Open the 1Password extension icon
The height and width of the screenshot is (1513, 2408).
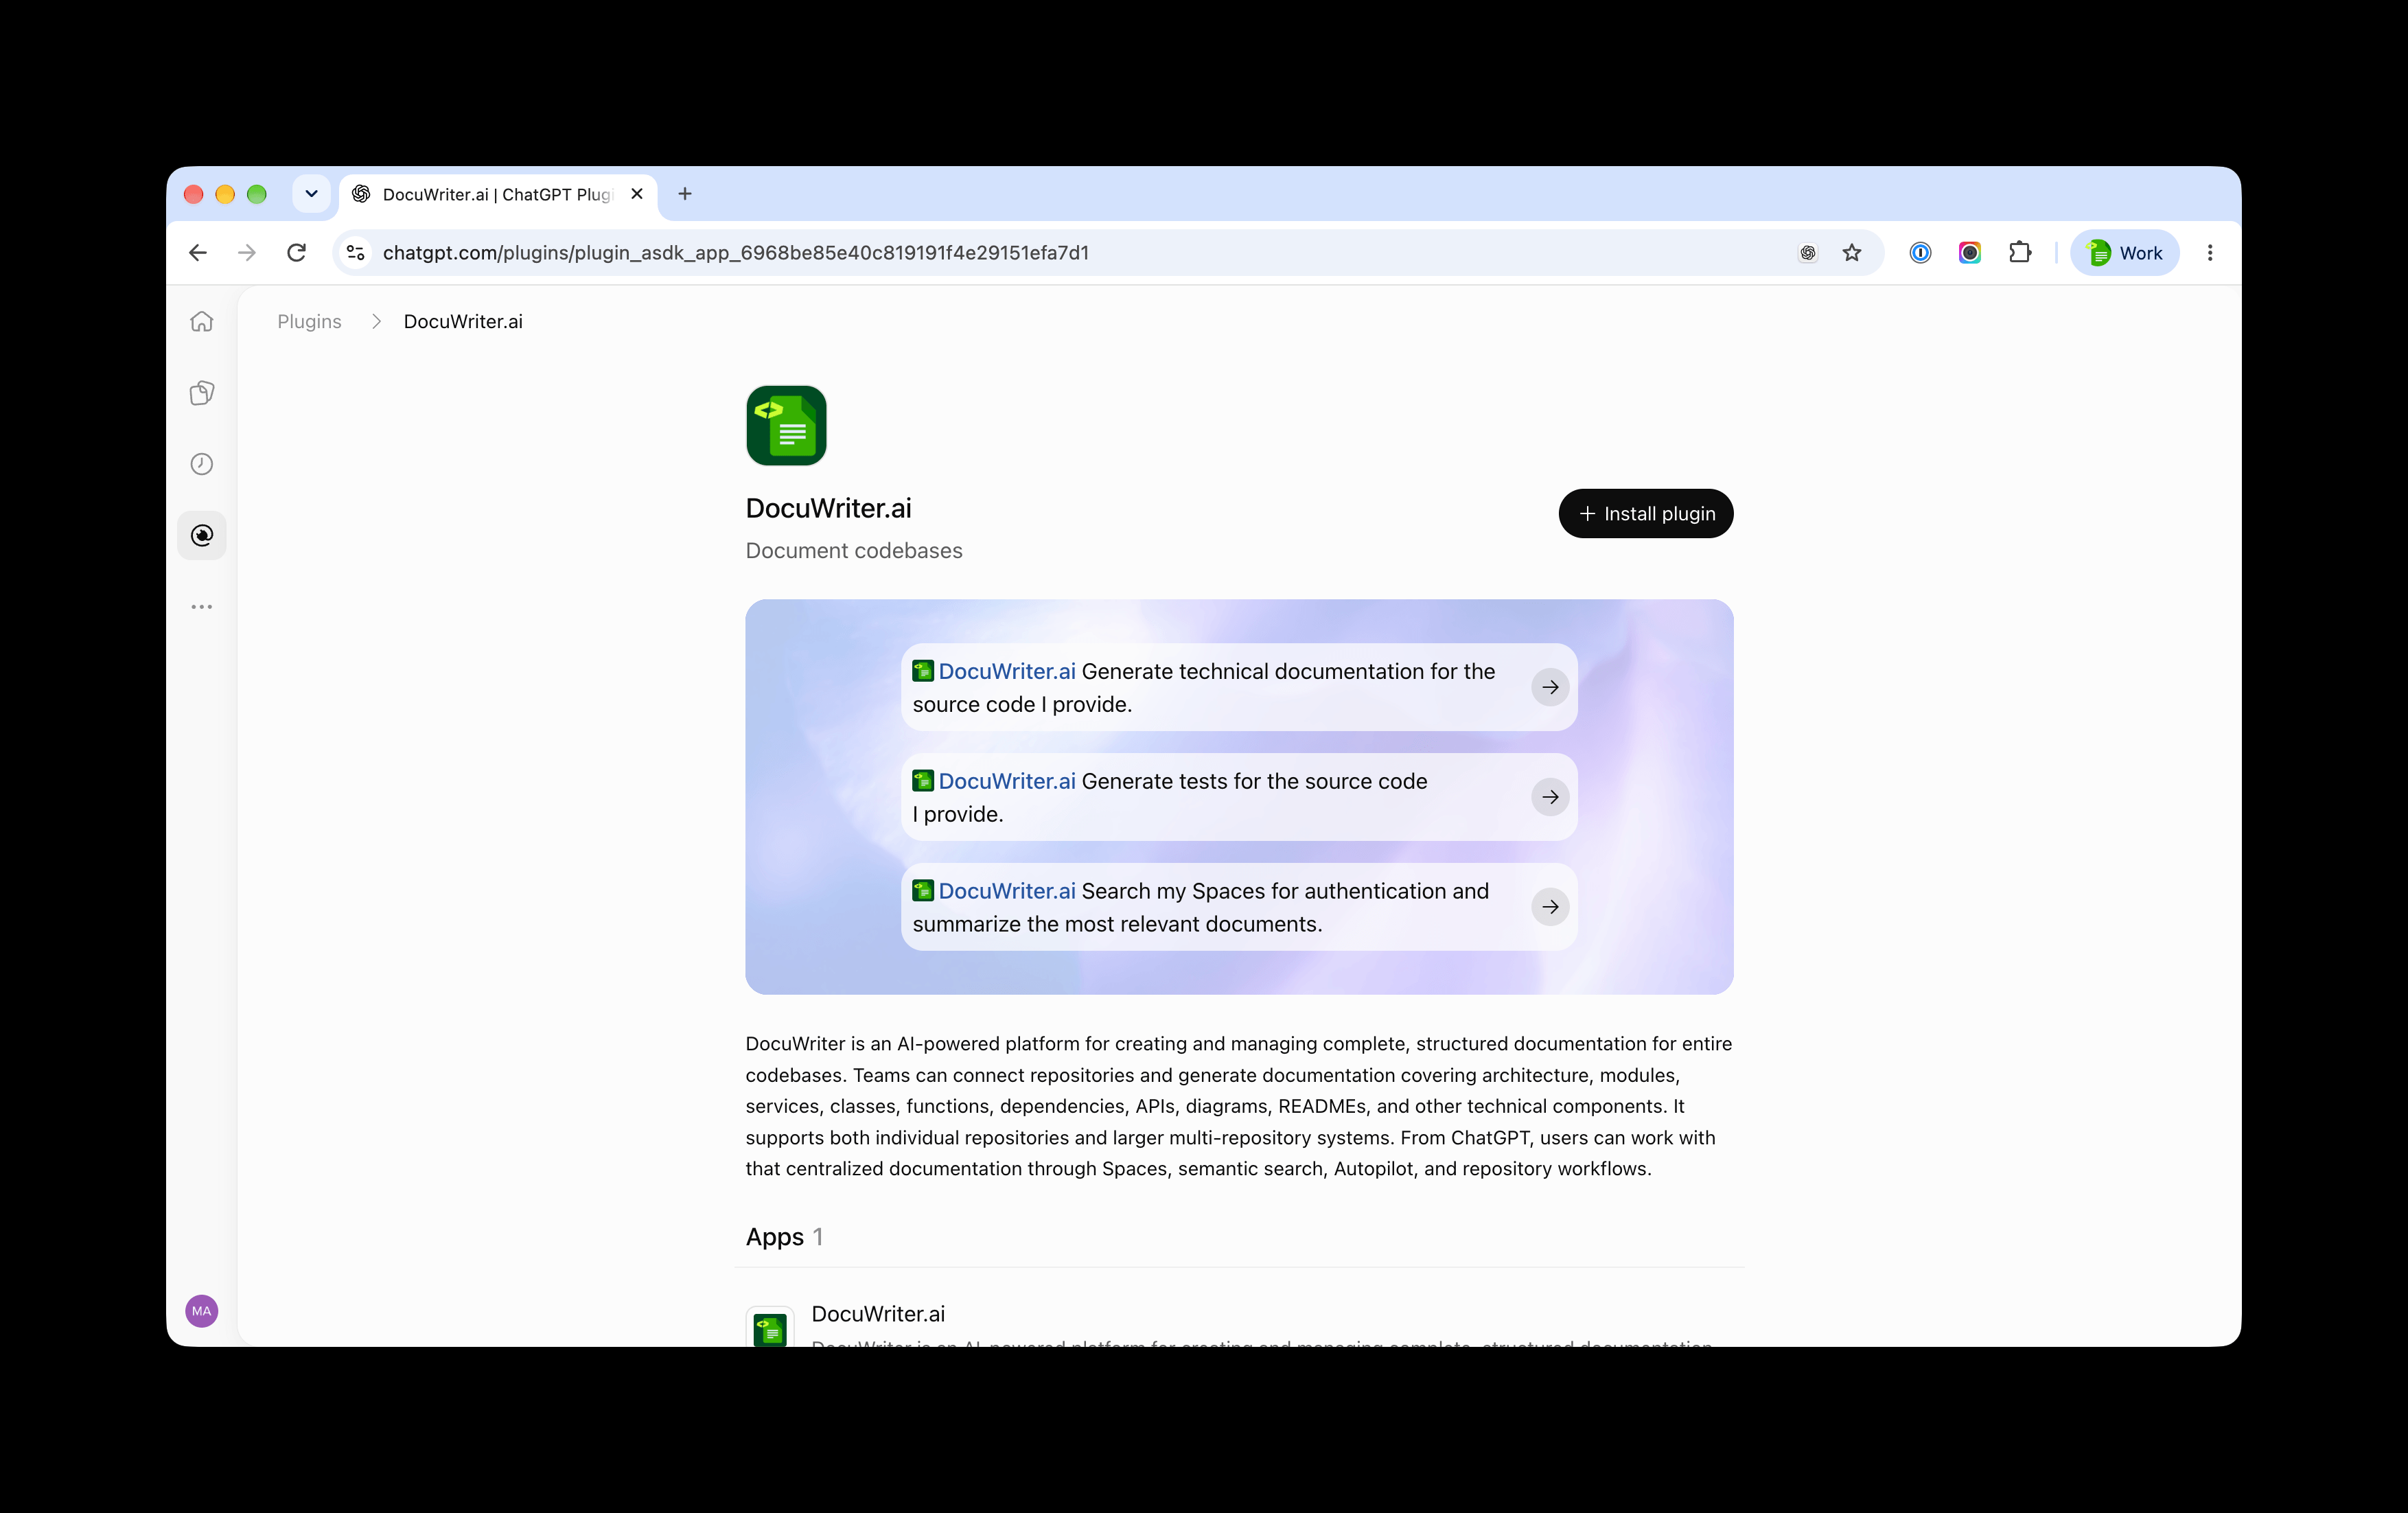point(1920,253)
